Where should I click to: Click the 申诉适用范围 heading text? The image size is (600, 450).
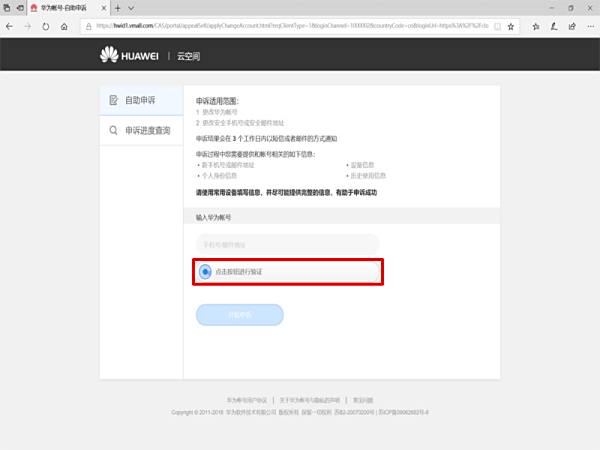(x=217, y=101)
